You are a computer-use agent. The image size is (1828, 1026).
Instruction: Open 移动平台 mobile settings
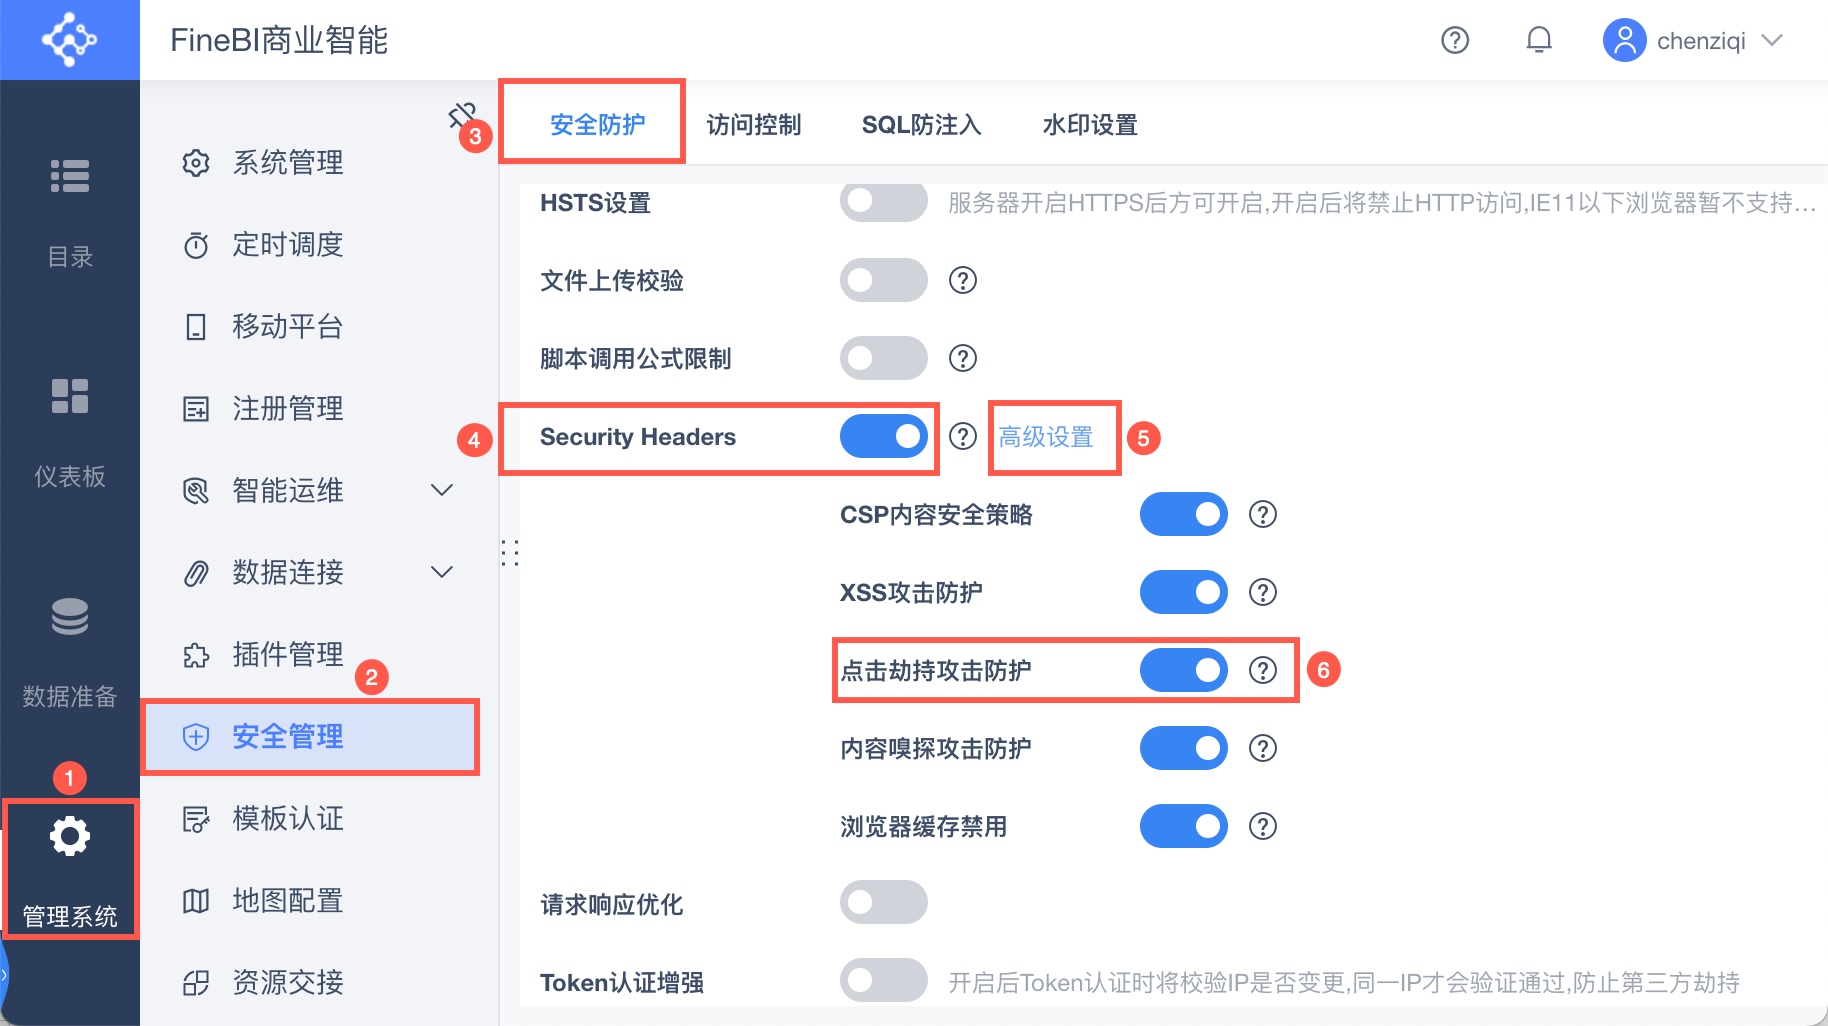pos(287,326)
